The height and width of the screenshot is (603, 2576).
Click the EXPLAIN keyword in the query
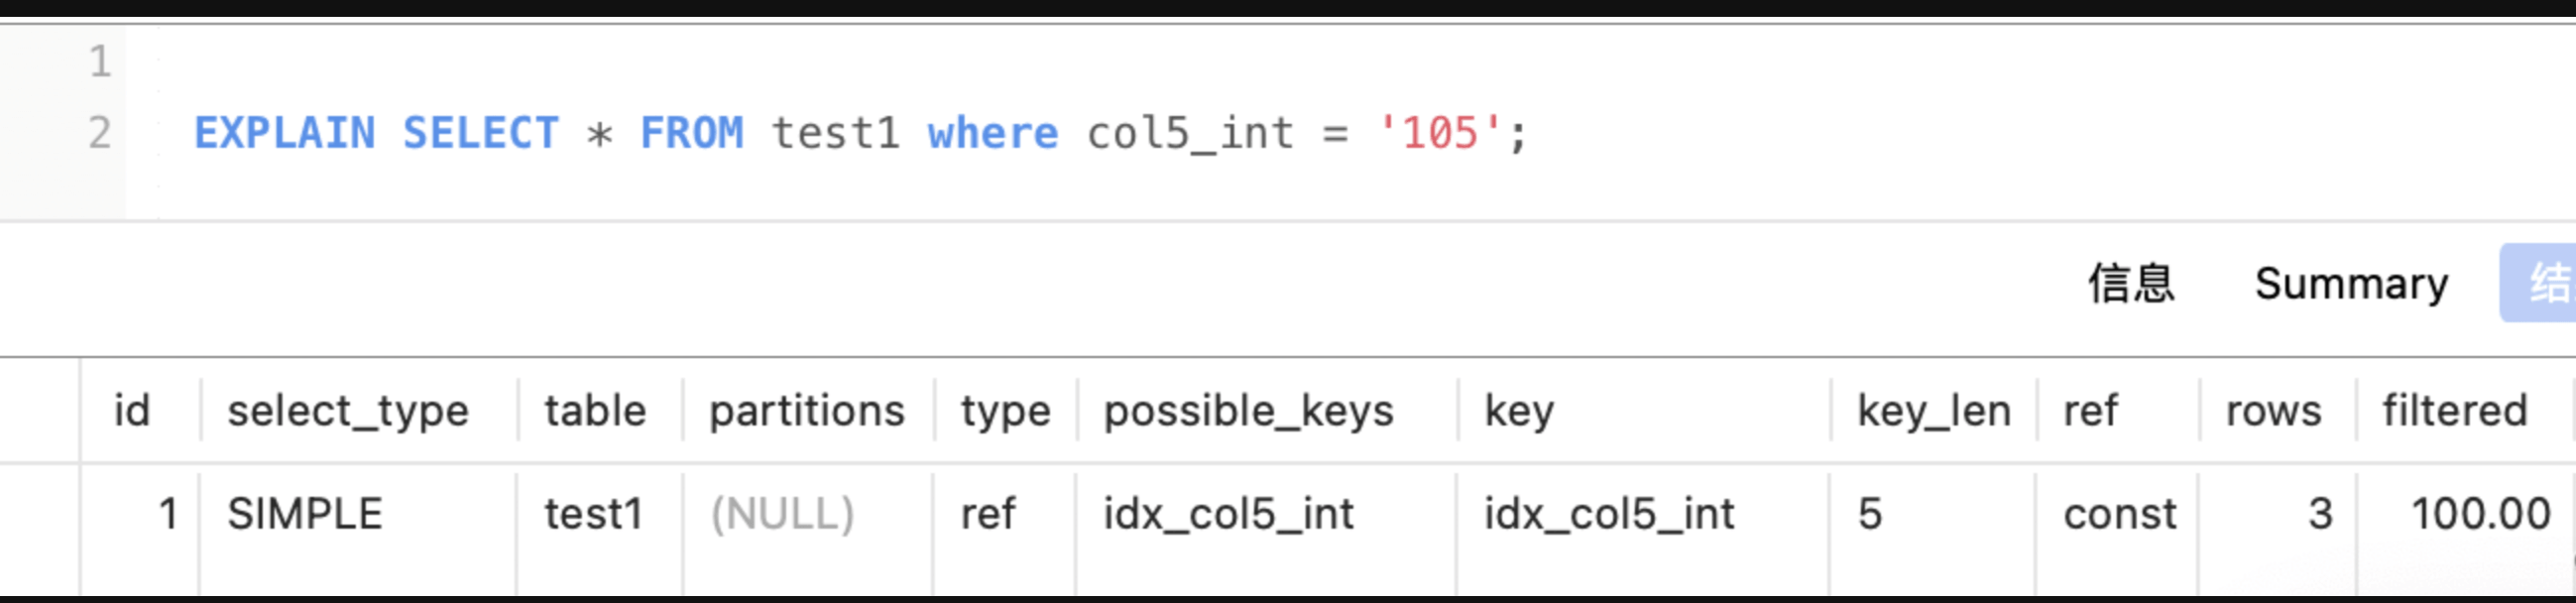(284, 133)
